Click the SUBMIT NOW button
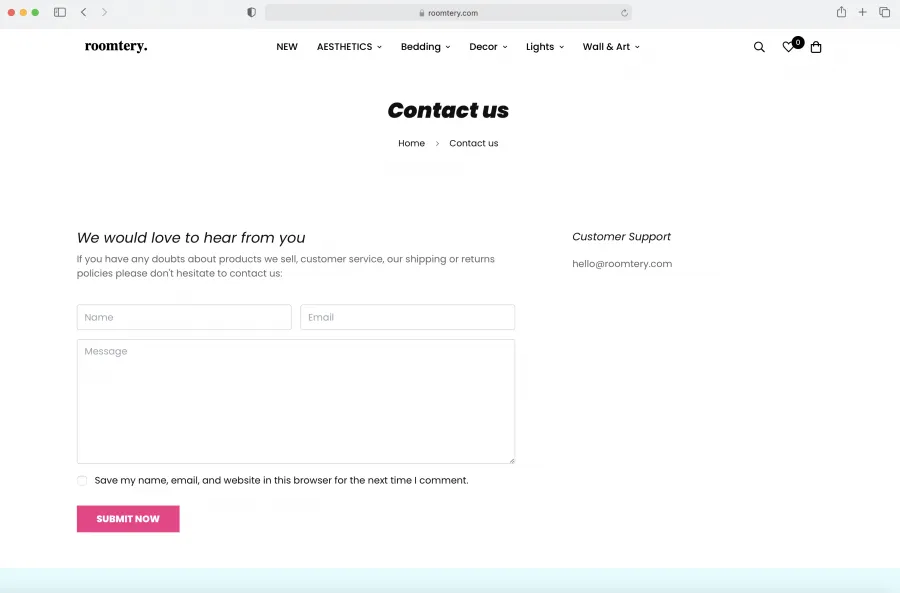Viewport: 900px width, 593px height. (x=128, y=519)
